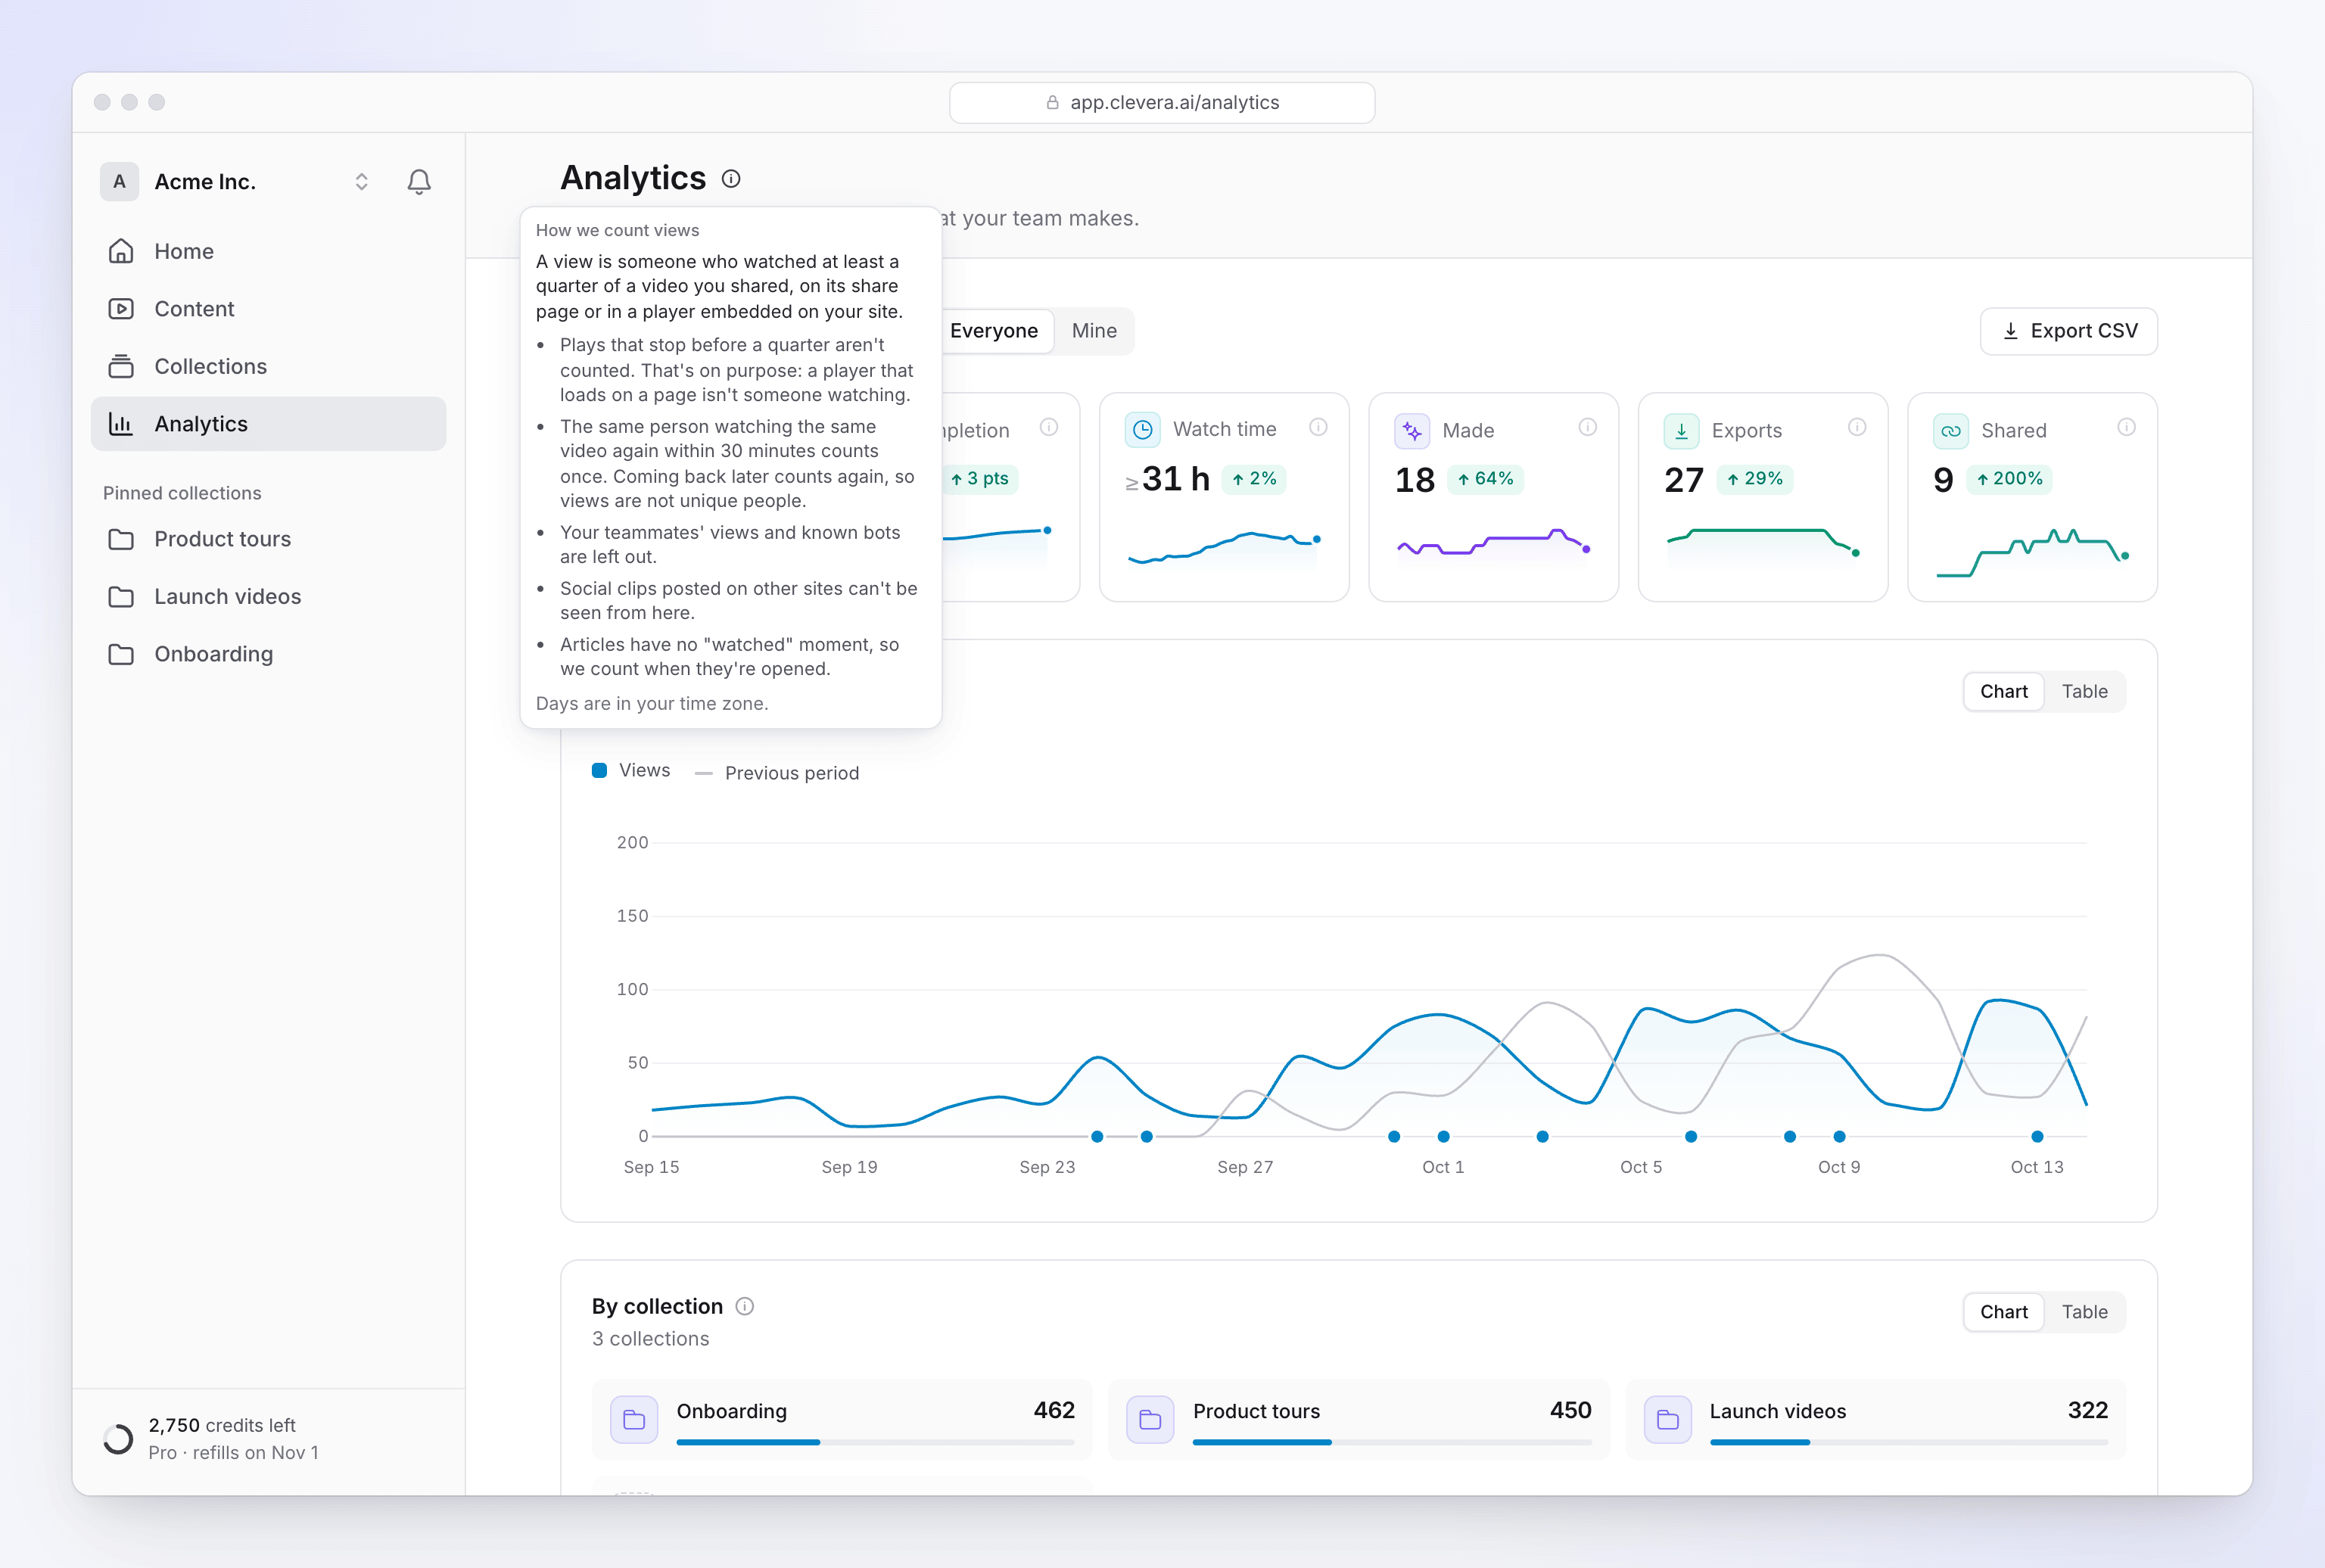Click the Exports download icon

click(1681, 431)
